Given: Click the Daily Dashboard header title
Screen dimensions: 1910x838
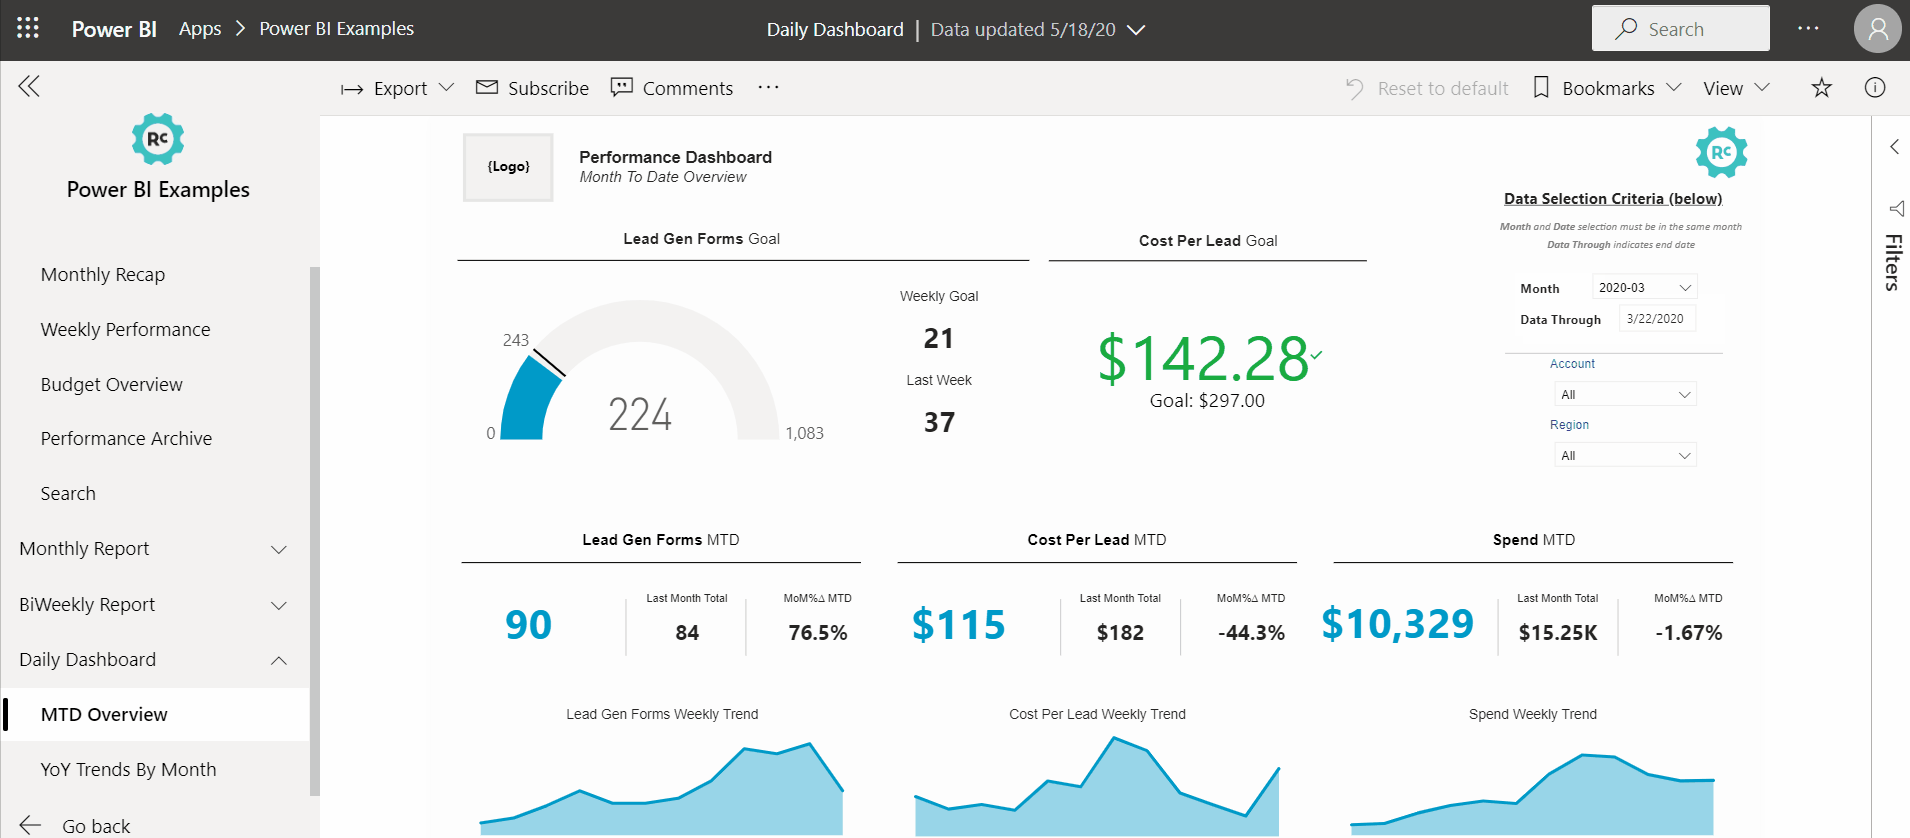Looking at the screenshot, I should [835, 30].
